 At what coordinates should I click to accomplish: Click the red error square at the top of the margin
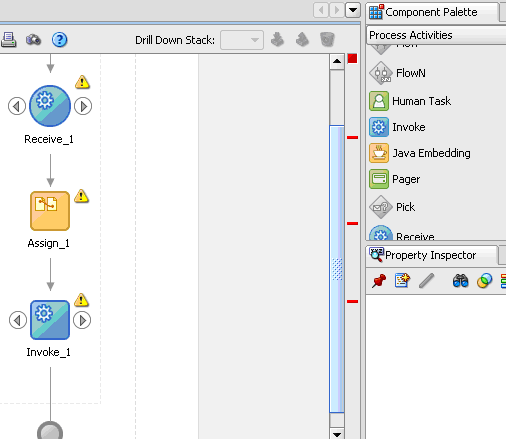(x=352, y=59)
